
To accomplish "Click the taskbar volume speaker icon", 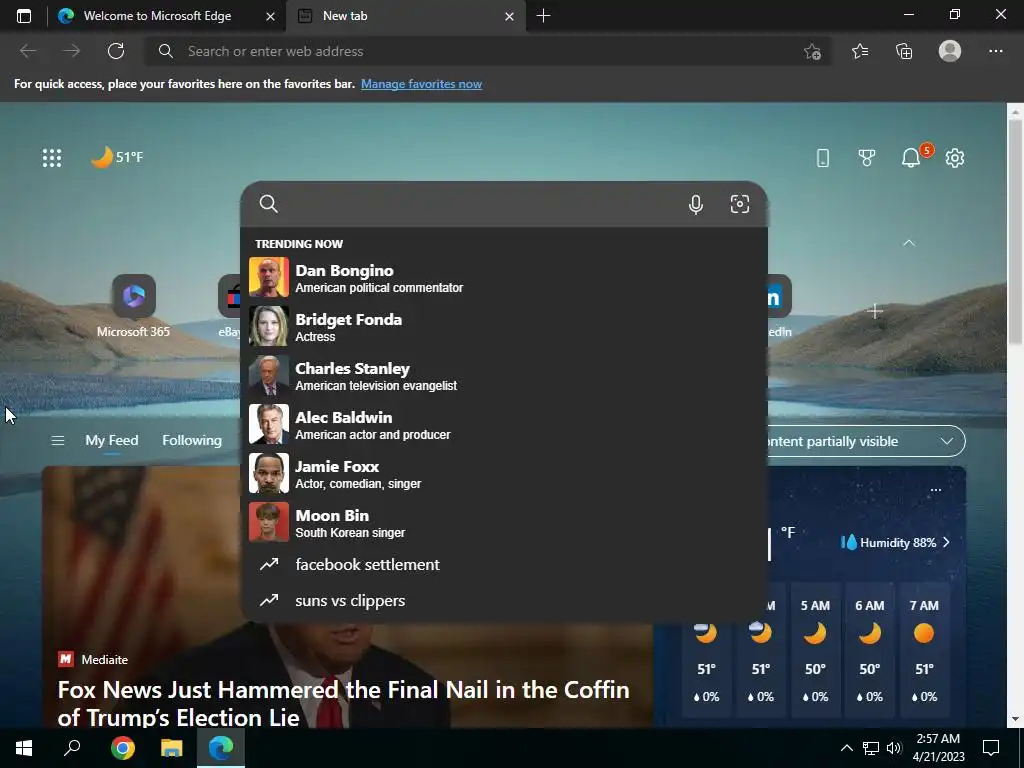I will pyautogui.click(x=895, y=748).
